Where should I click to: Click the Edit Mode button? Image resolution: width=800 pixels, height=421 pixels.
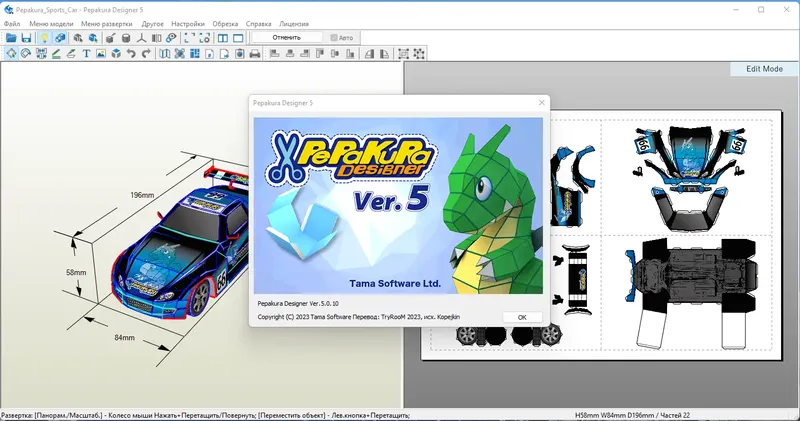[764, 69]
